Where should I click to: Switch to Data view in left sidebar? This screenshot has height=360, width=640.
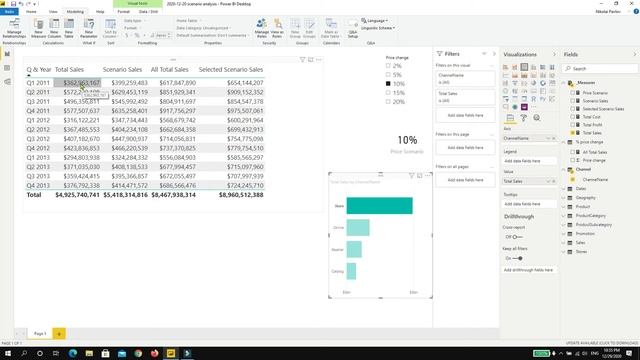click(7, 68)
